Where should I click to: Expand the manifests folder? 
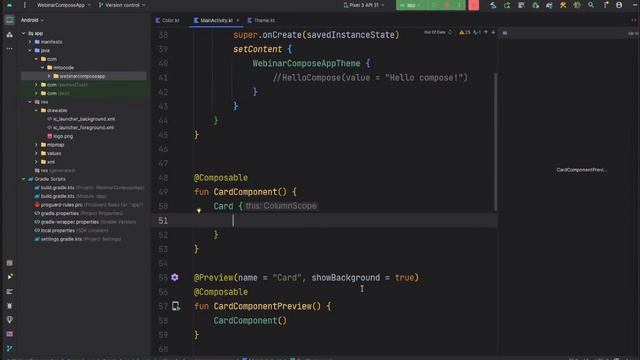pyautogui.click(x=30, y=42)
